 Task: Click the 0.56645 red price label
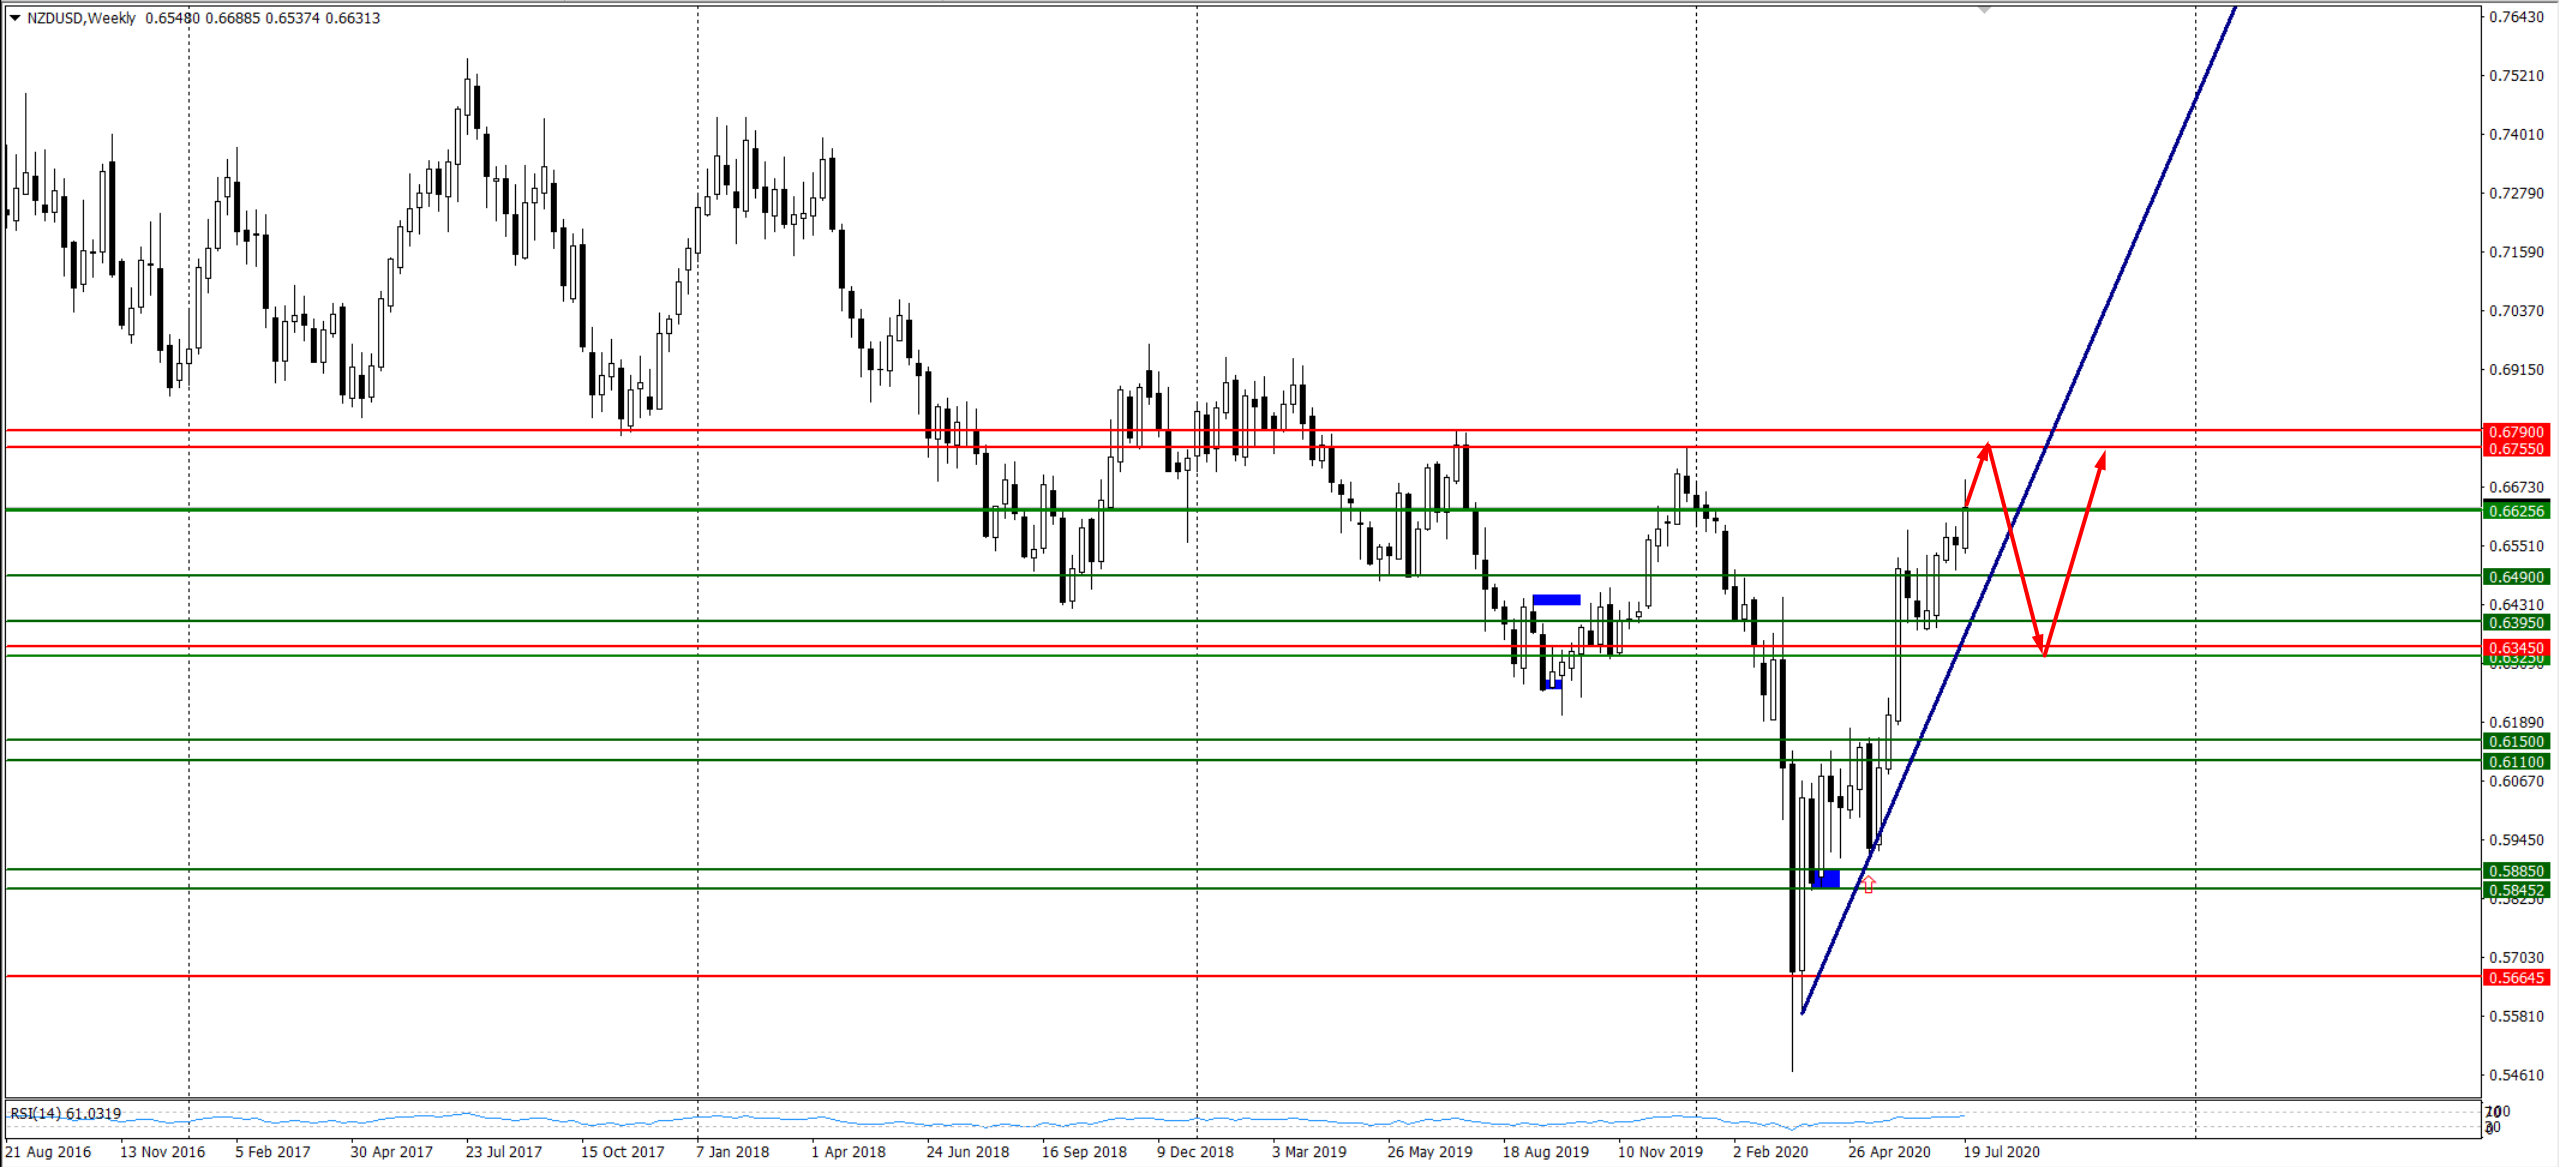2516,978
